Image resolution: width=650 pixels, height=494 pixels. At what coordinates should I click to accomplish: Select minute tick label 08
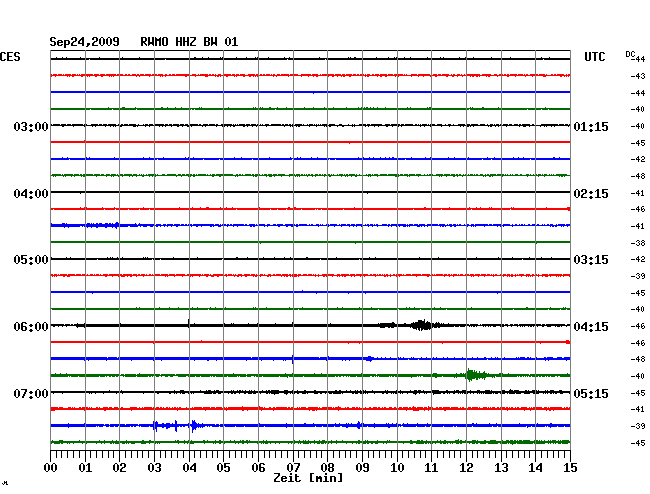[327, 468]
